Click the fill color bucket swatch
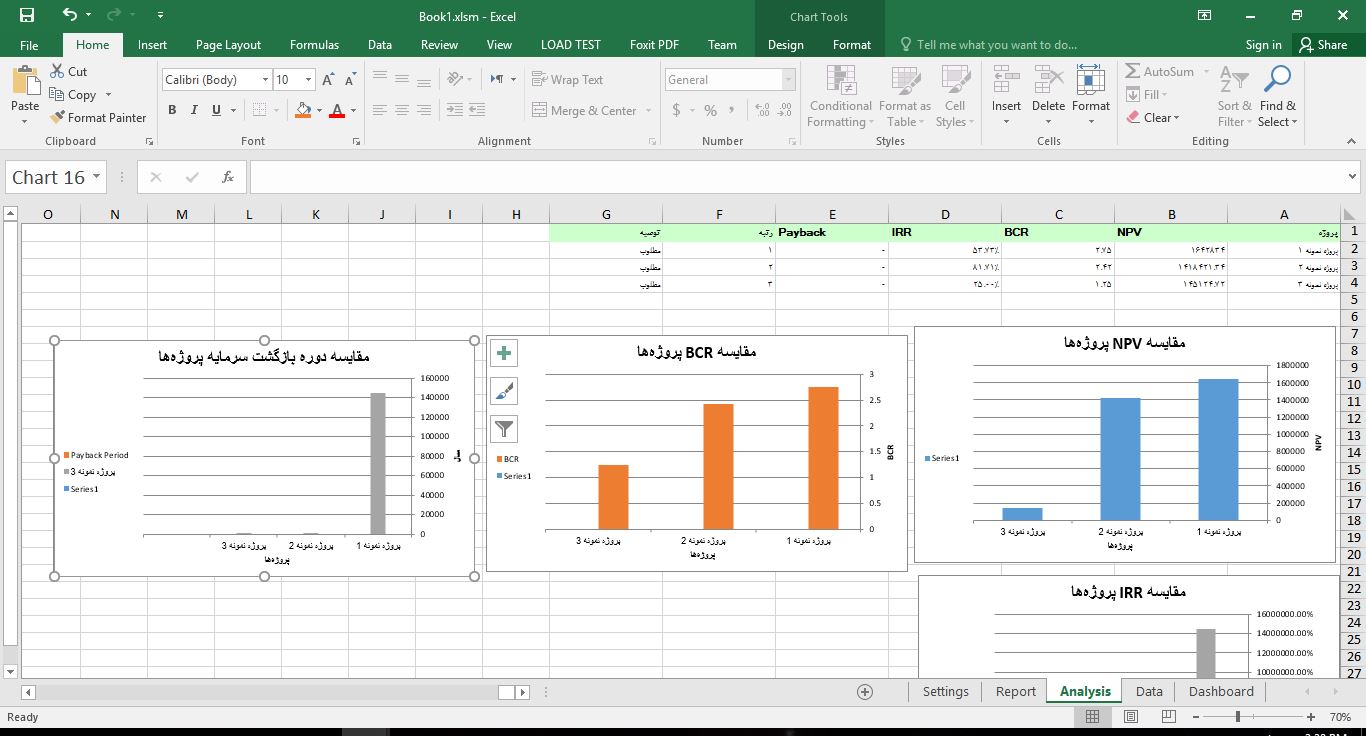The height and width of the screenshot is (736, 1366). (305, 111)
